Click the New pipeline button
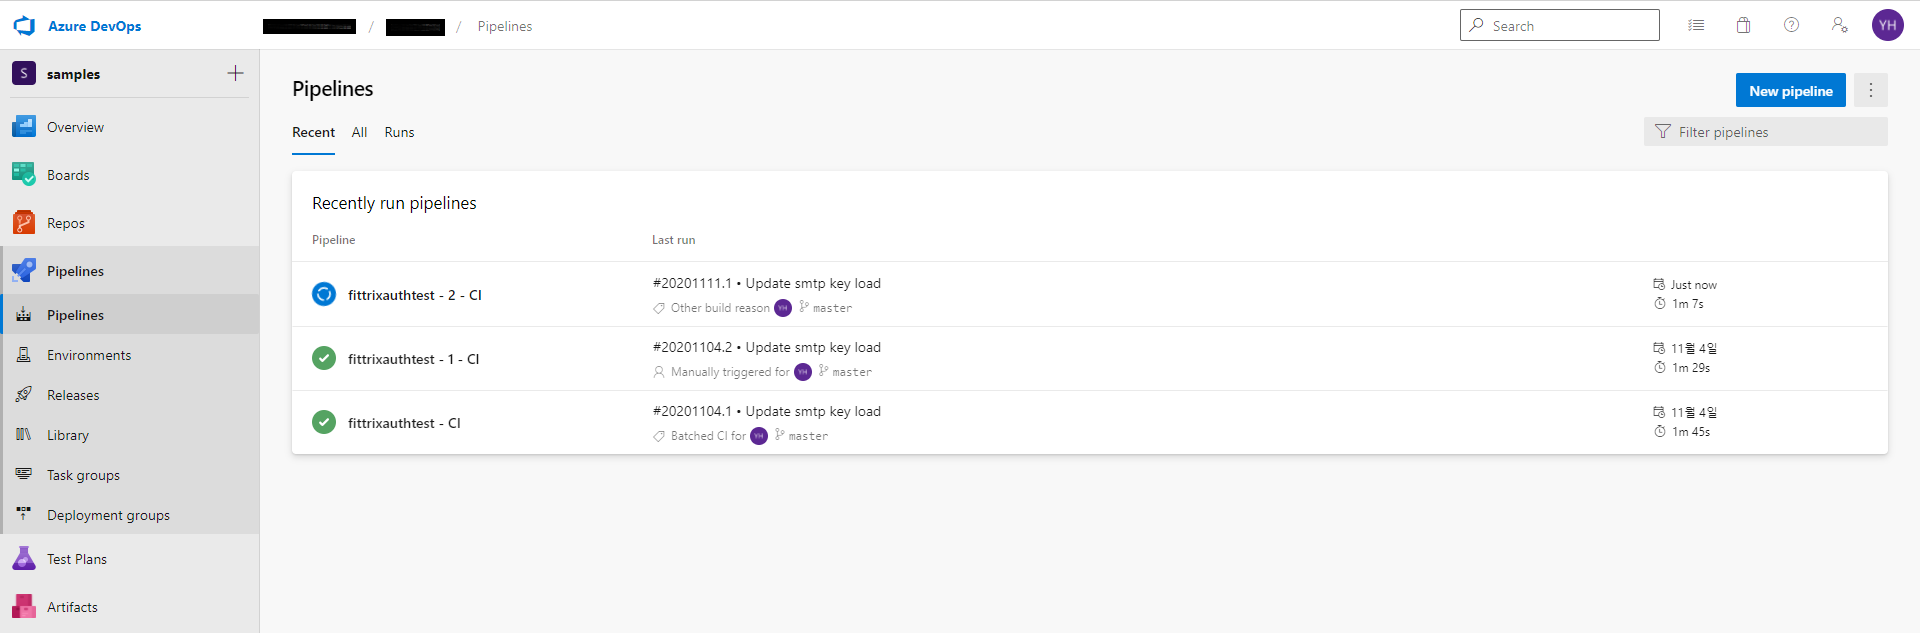Screen dimensions: 1920x633 click(1790, 90)
